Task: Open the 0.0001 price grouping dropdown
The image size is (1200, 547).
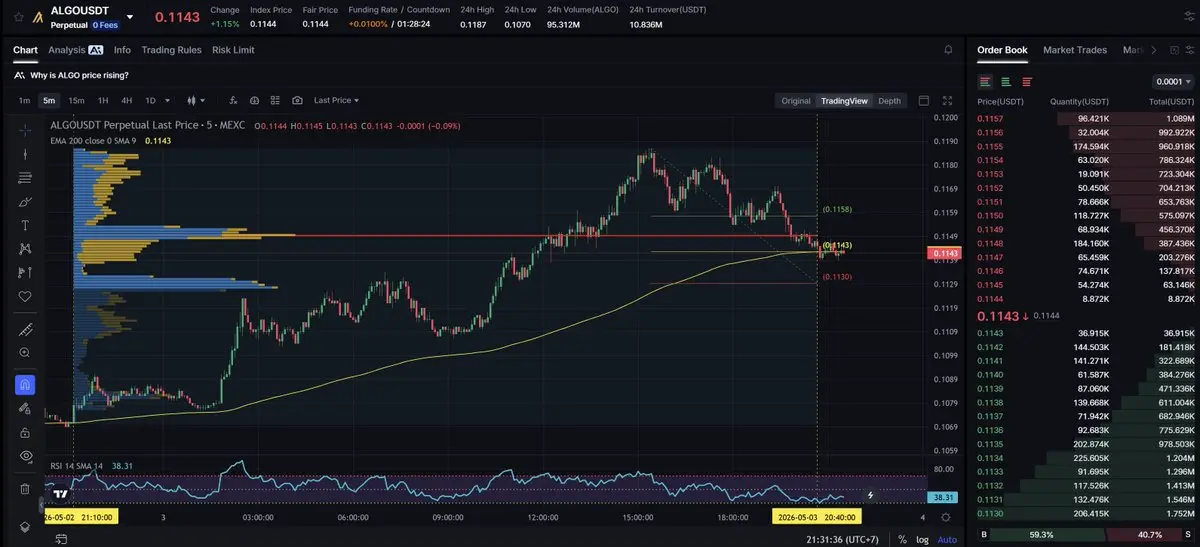Action: coord(1173,82)
